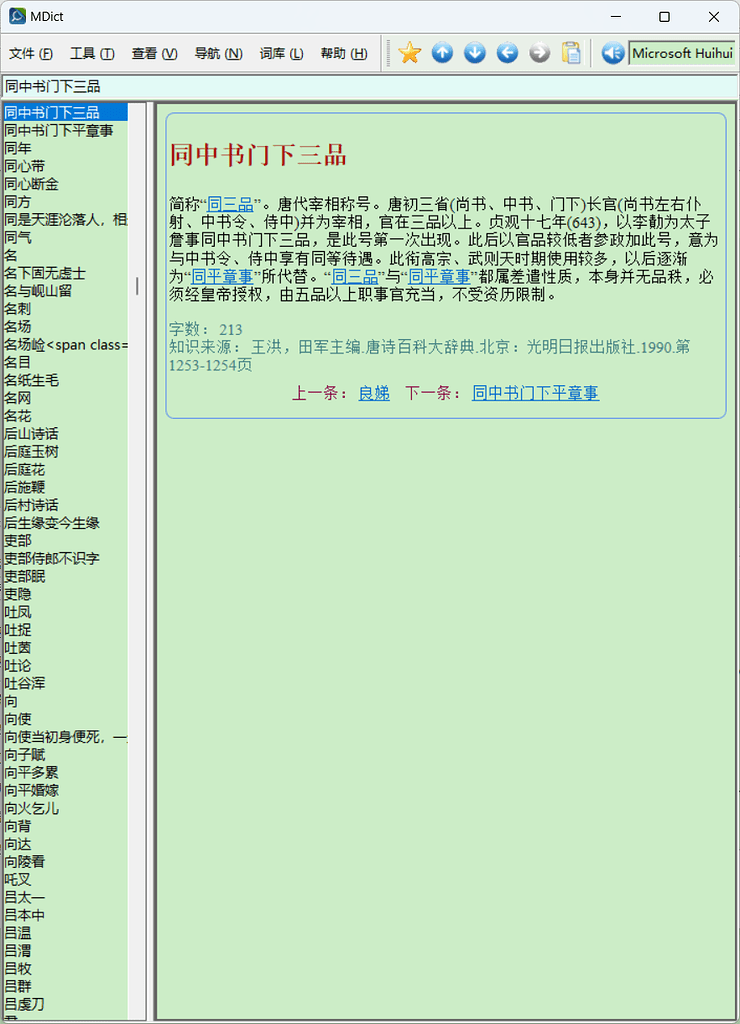The width and height of the screenshot is (740, 1024).
Task: Click the favorites star icon
Action: pos(410,53)
